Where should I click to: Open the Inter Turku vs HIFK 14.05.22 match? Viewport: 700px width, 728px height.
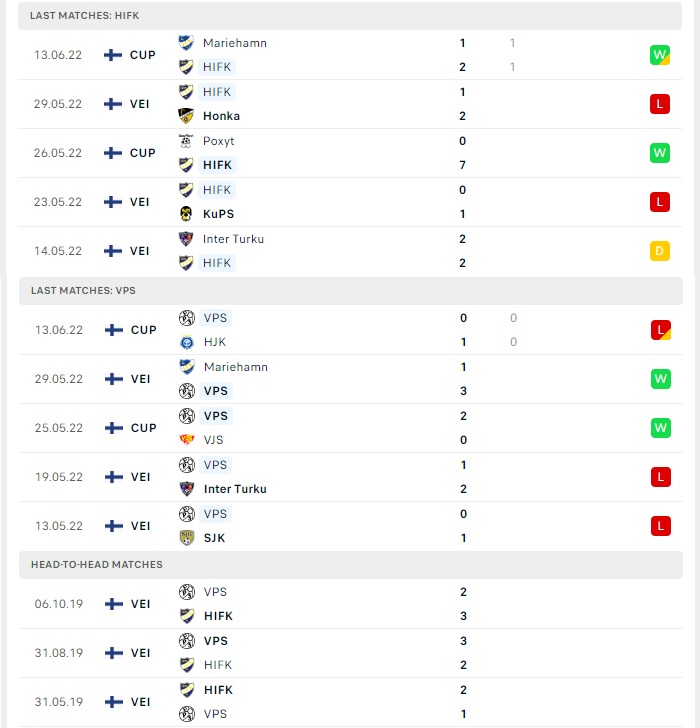pyautogui.click(x=350, y=251)
